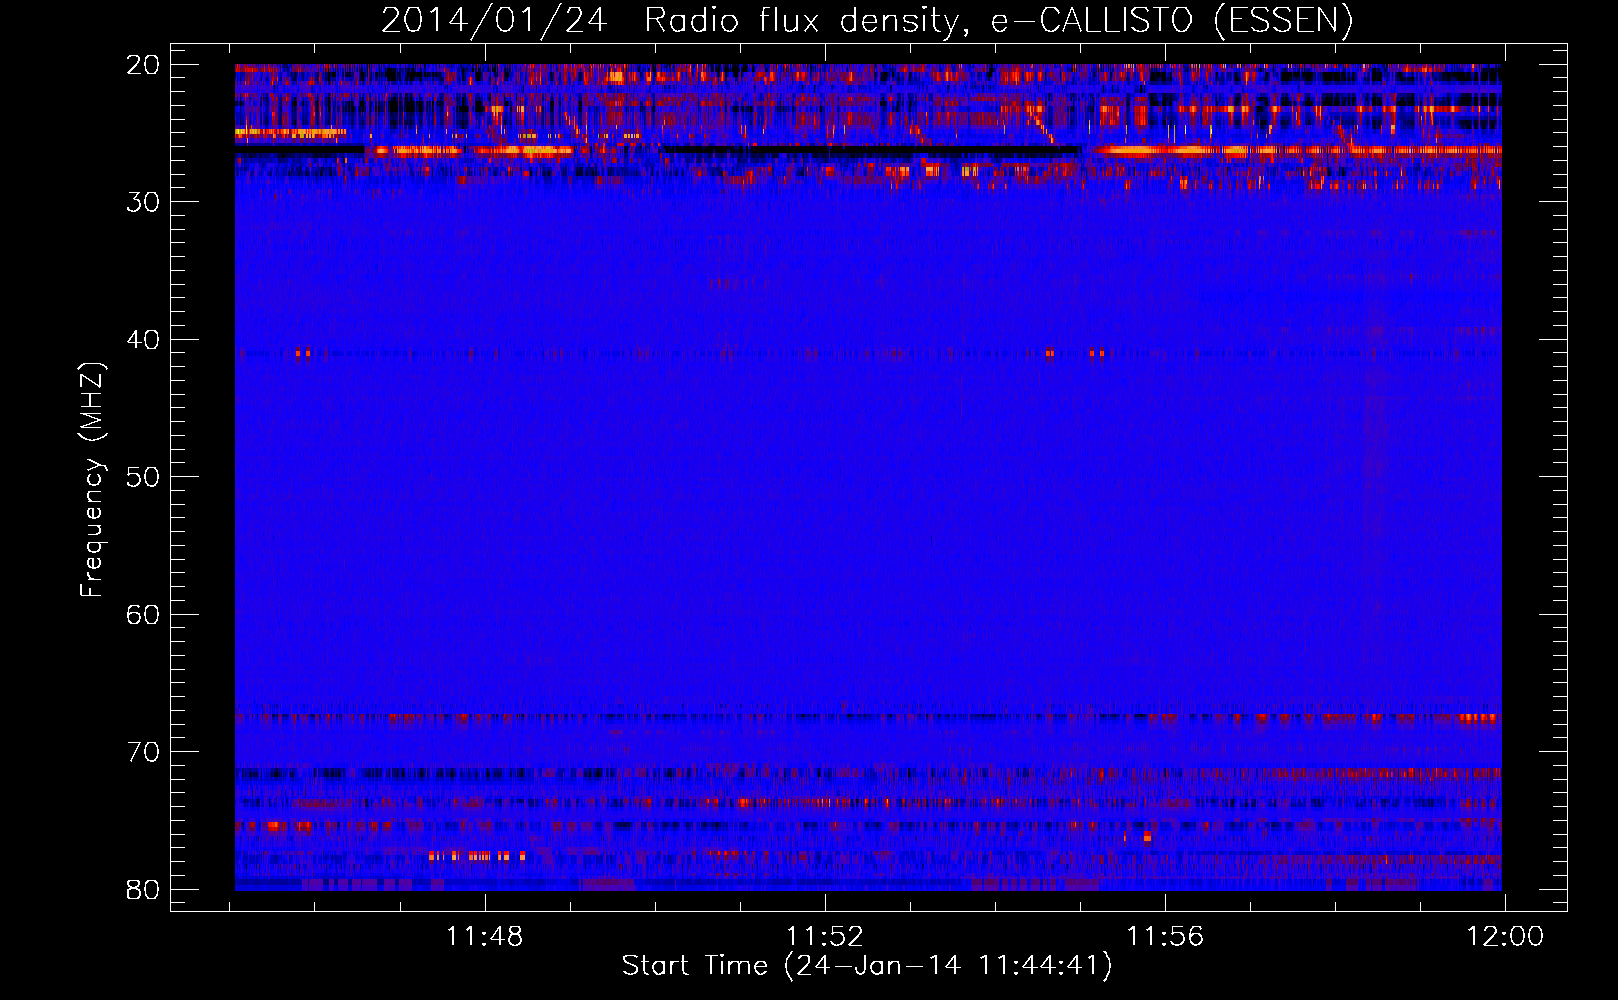The width and height of the screenshot is (1618, 1000).
Task: Click the 11:48 time tick label
Action: pos(485,937)
